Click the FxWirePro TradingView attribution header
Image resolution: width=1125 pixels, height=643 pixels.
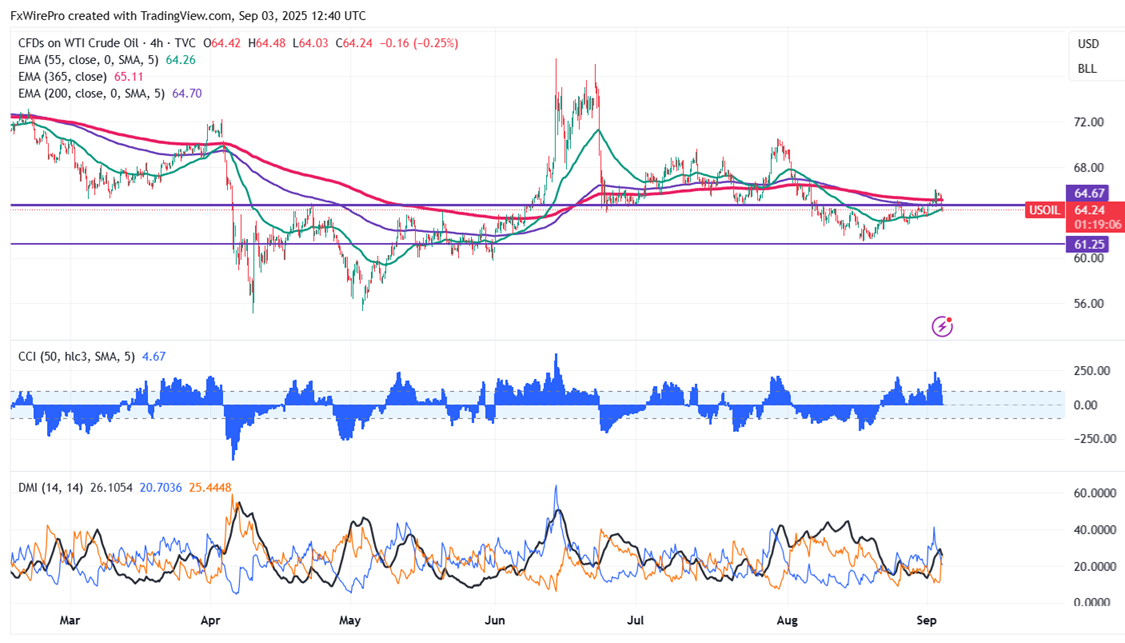click(188, 15)
